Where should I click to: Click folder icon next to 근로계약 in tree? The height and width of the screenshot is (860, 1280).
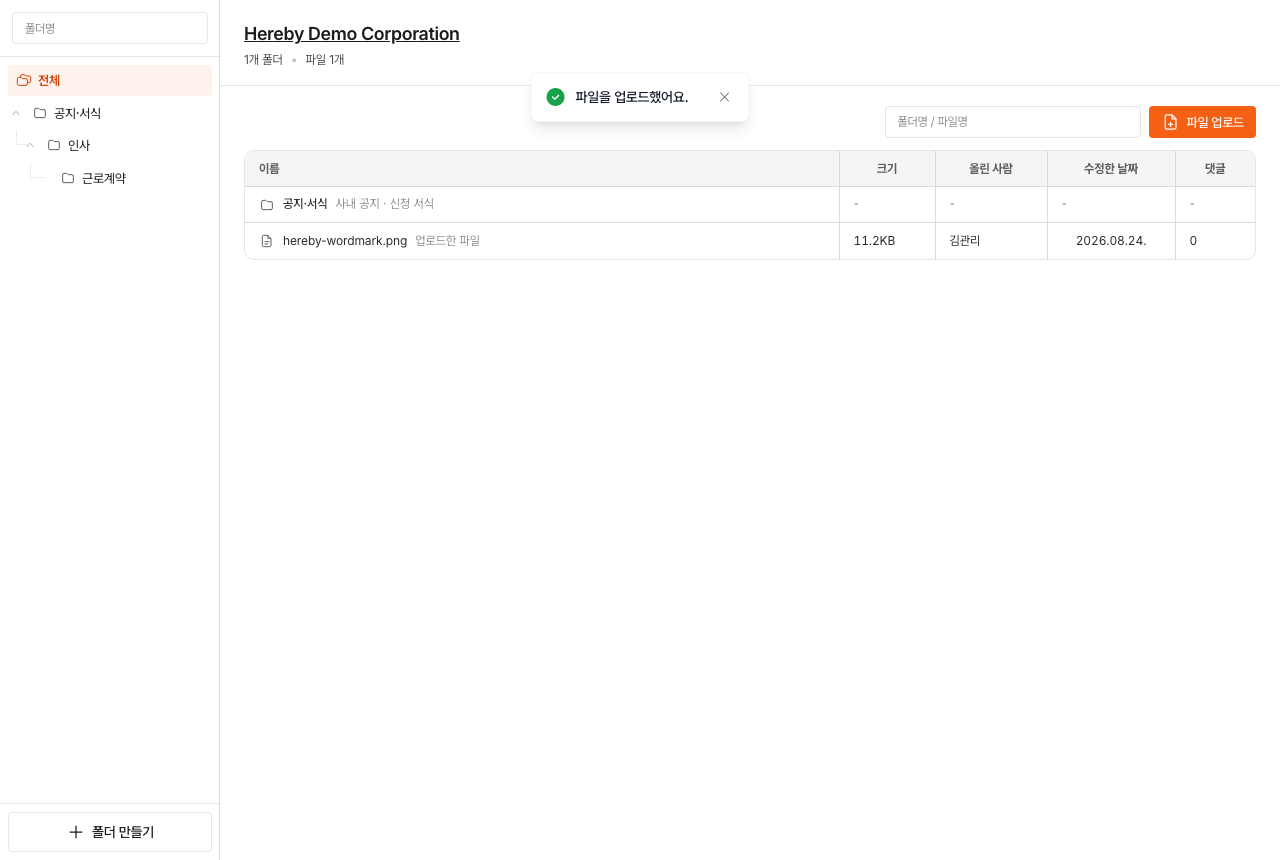68,178
